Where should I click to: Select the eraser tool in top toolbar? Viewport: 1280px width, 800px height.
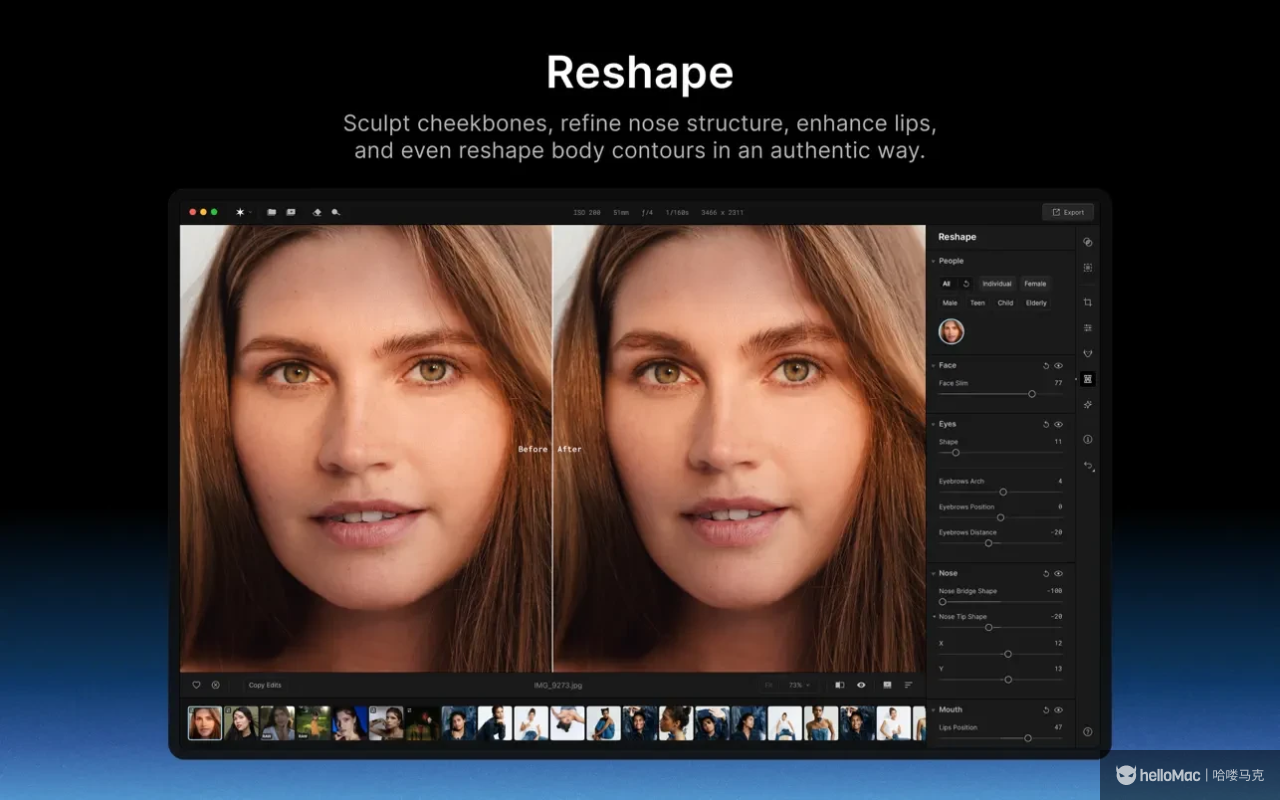coord(317,212)
